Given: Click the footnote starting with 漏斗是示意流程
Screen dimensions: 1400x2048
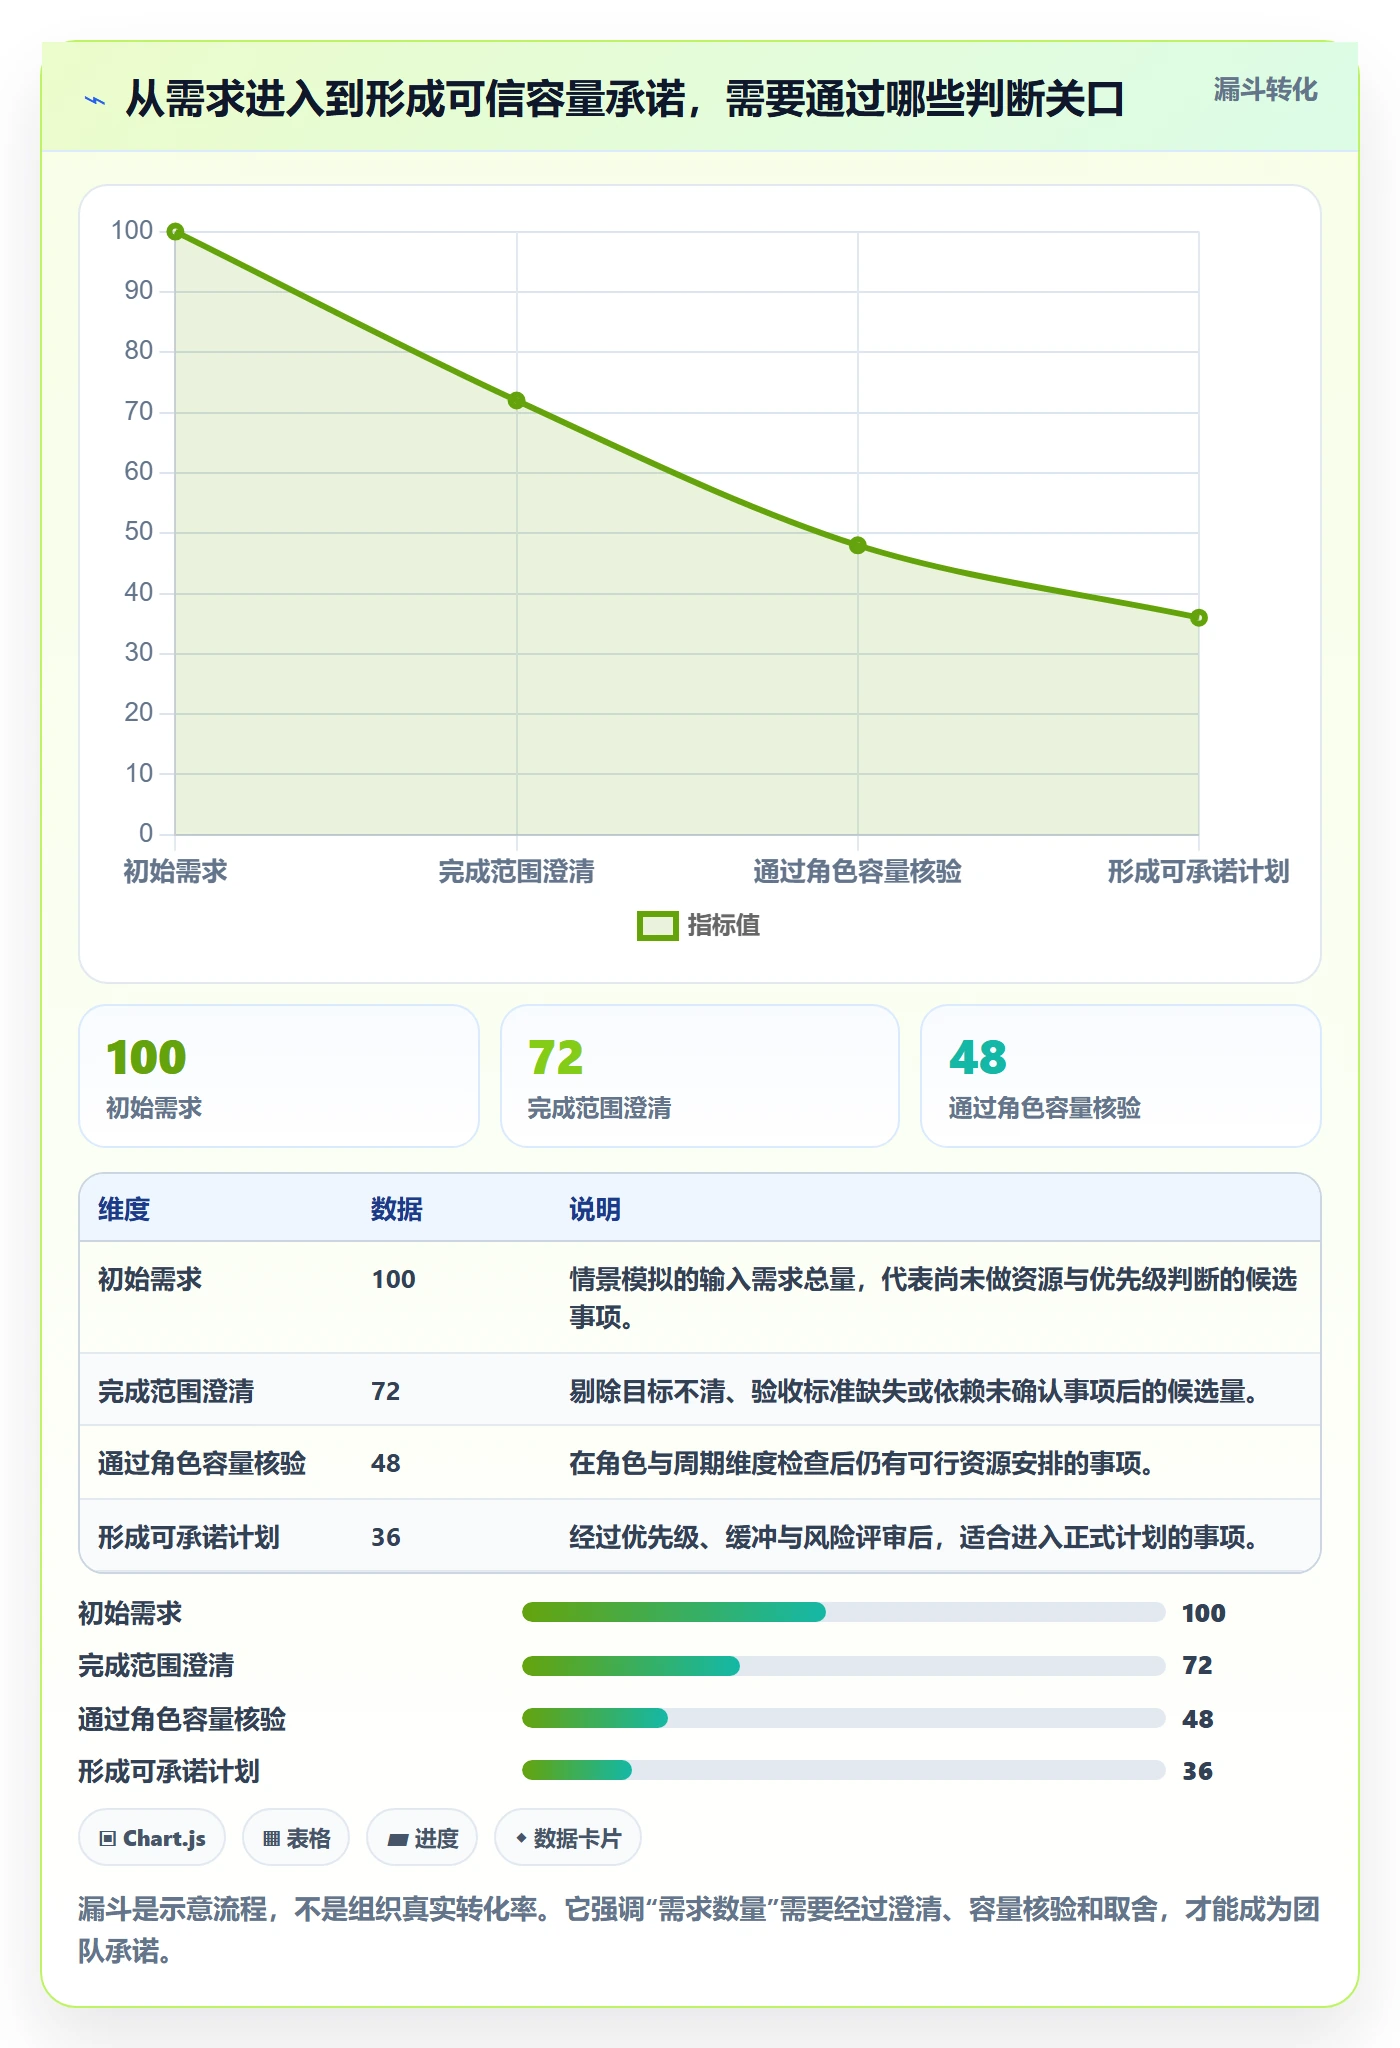Looking at the screenshot, I should click(x=699, y=1930).
